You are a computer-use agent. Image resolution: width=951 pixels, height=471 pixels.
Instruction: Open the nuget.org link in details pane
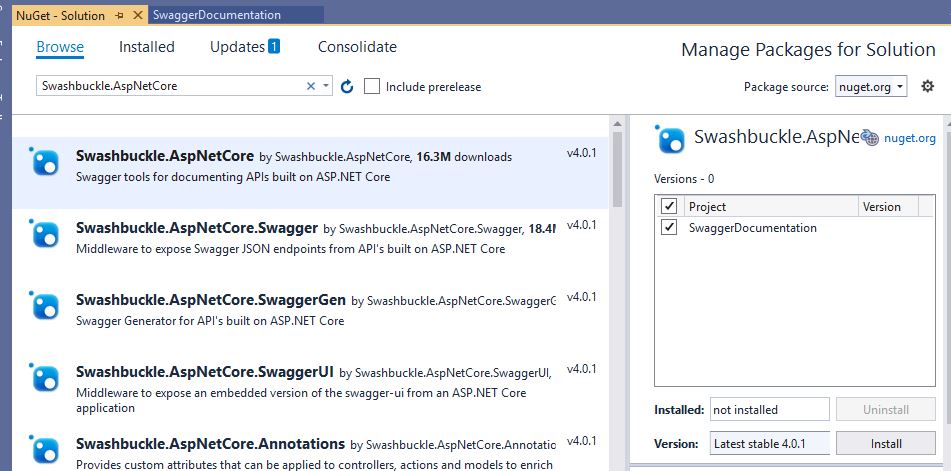pos(910,138)
